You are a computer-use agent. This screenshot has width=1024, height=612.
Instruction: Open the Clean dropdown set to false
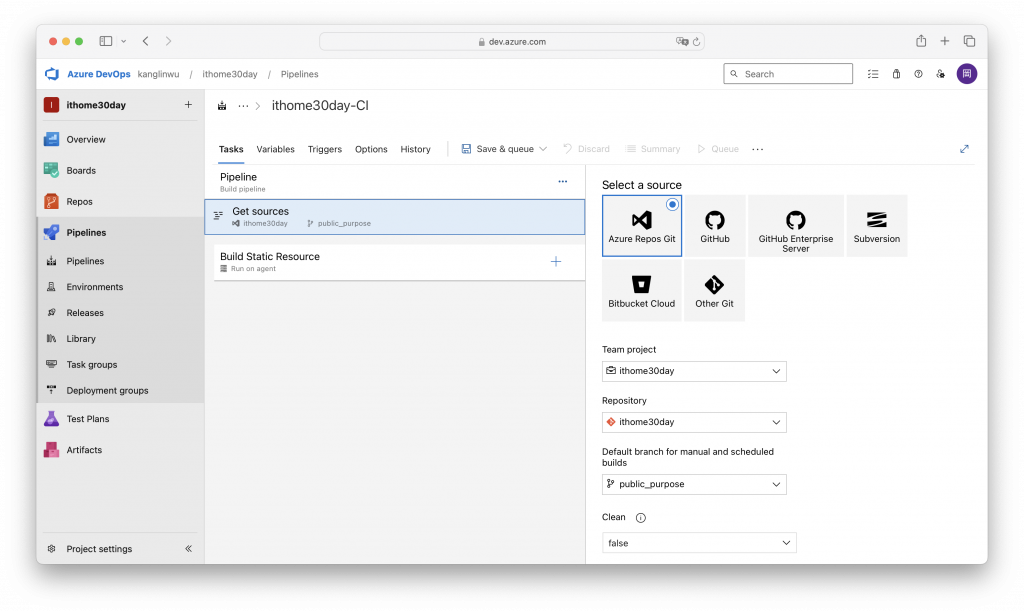(x=699, y=543)
